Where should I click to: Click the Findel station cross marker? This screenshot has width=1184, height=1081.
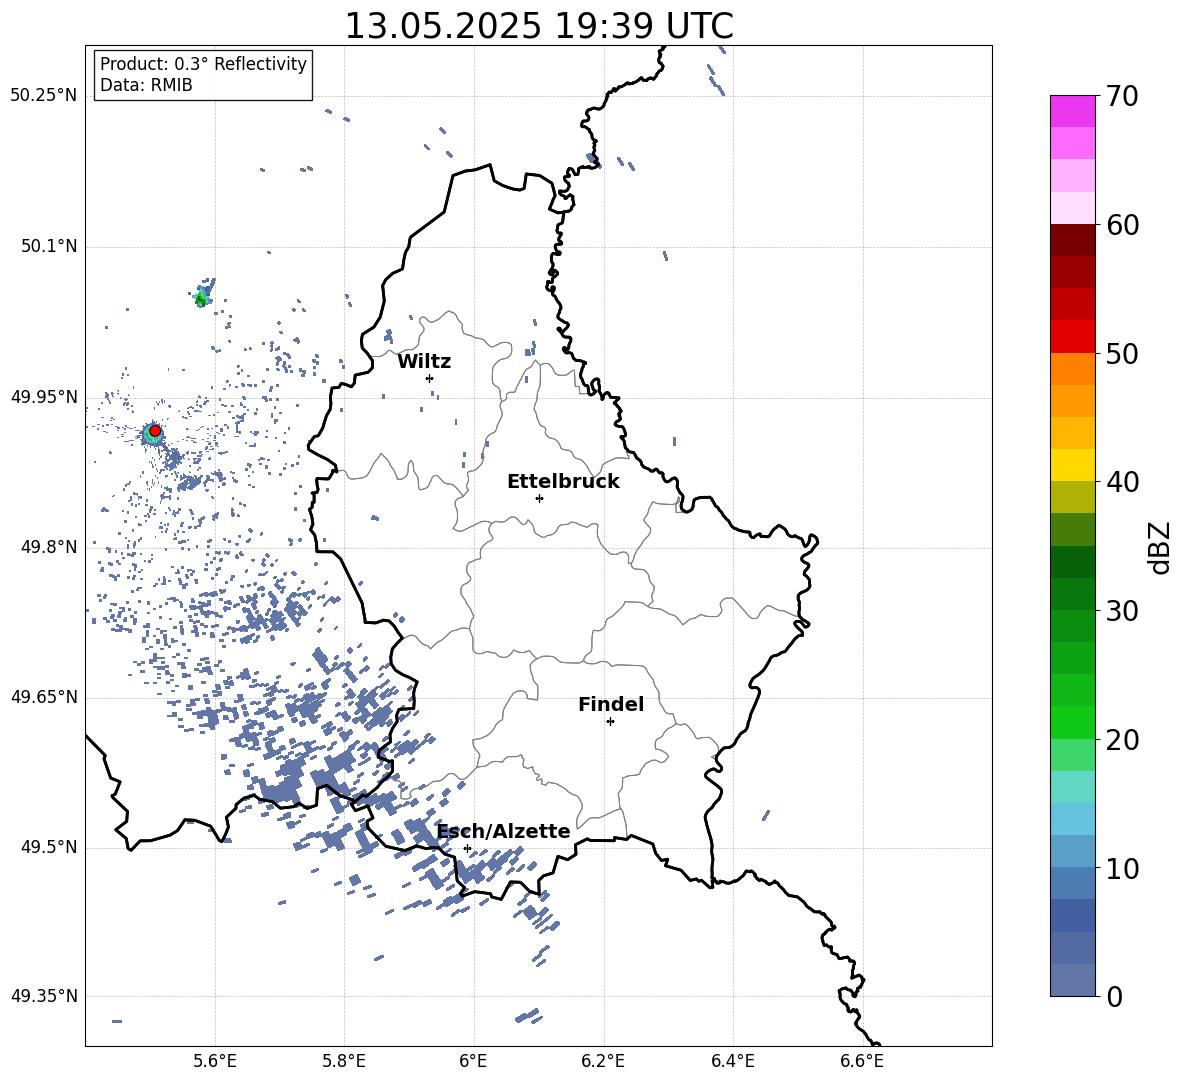(610, 722)
